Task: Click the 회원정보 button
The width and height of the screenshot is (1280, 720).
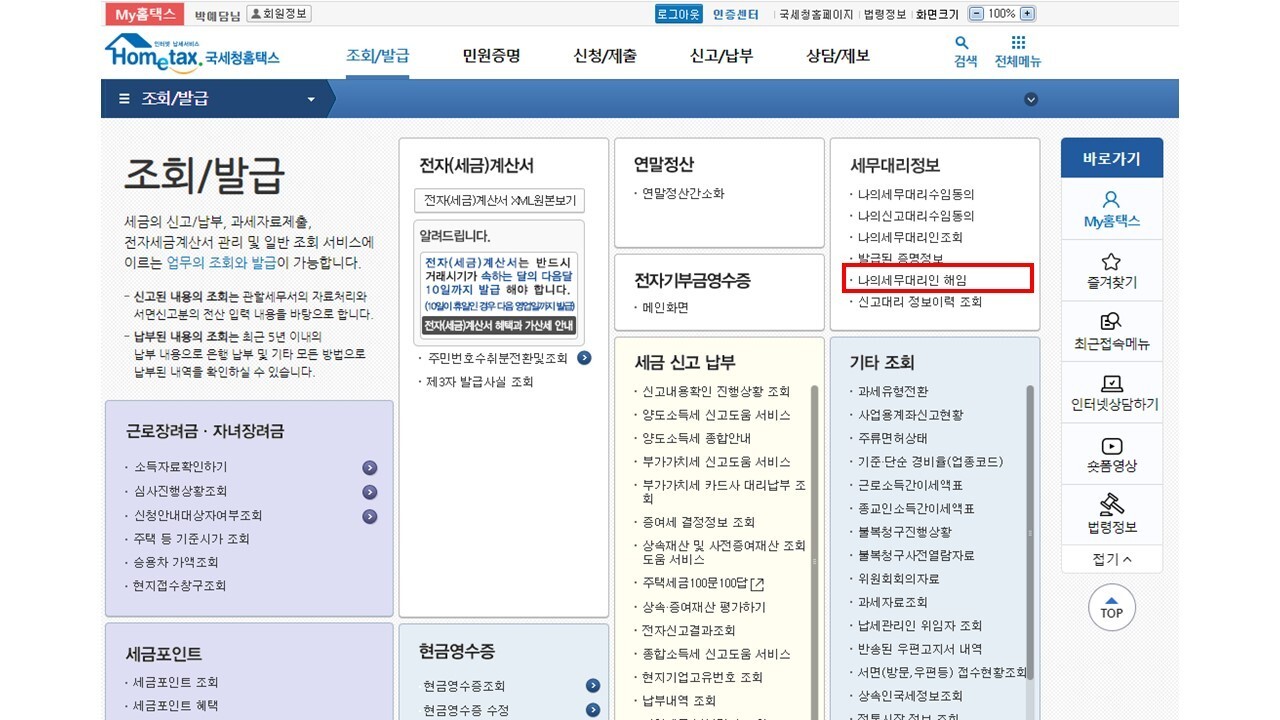Action: click(279, 14)
